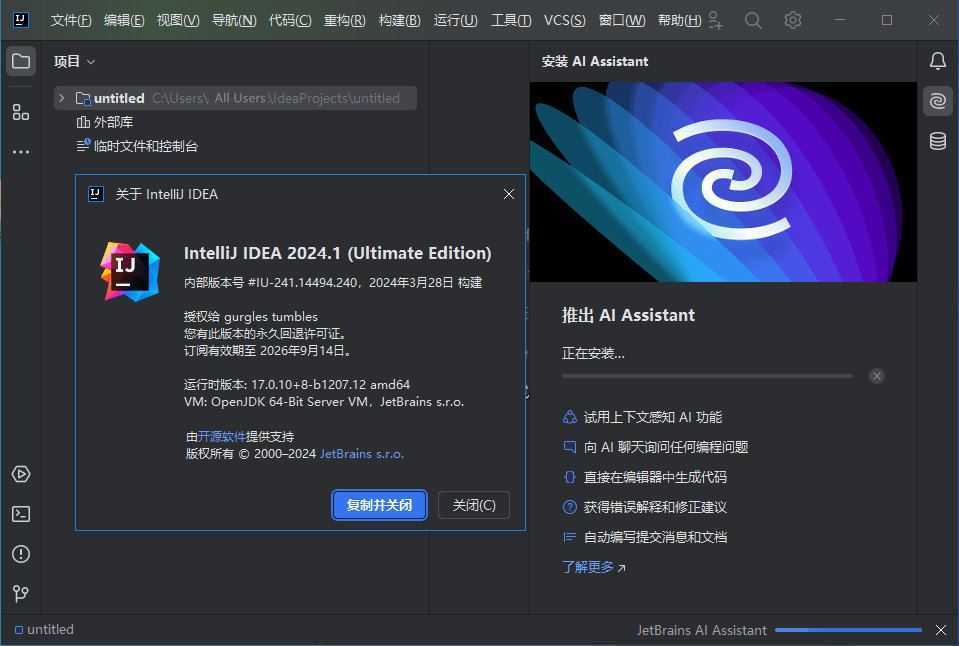Open the Problems tool window
959x646 pixels.
(x=20, y=553)
